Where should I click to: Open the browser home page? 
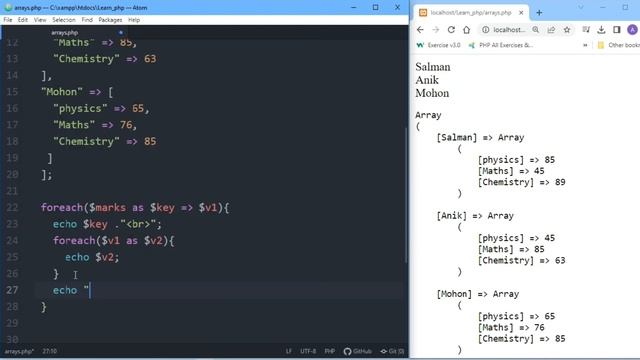click(x=467, y=30)
